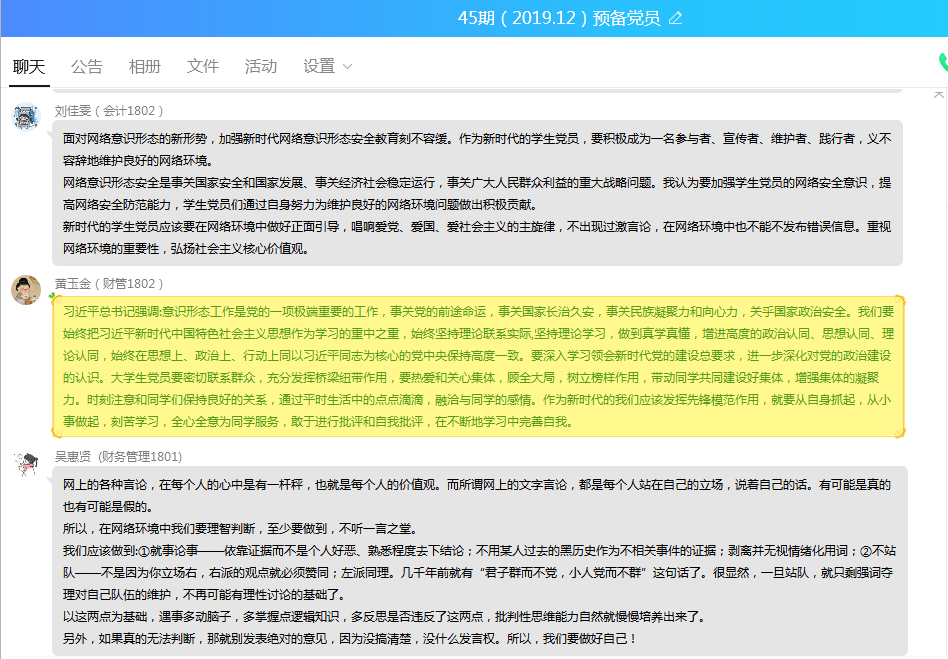
Task: Click 吴惠贤's avatar icon
Action: [26, 463]
